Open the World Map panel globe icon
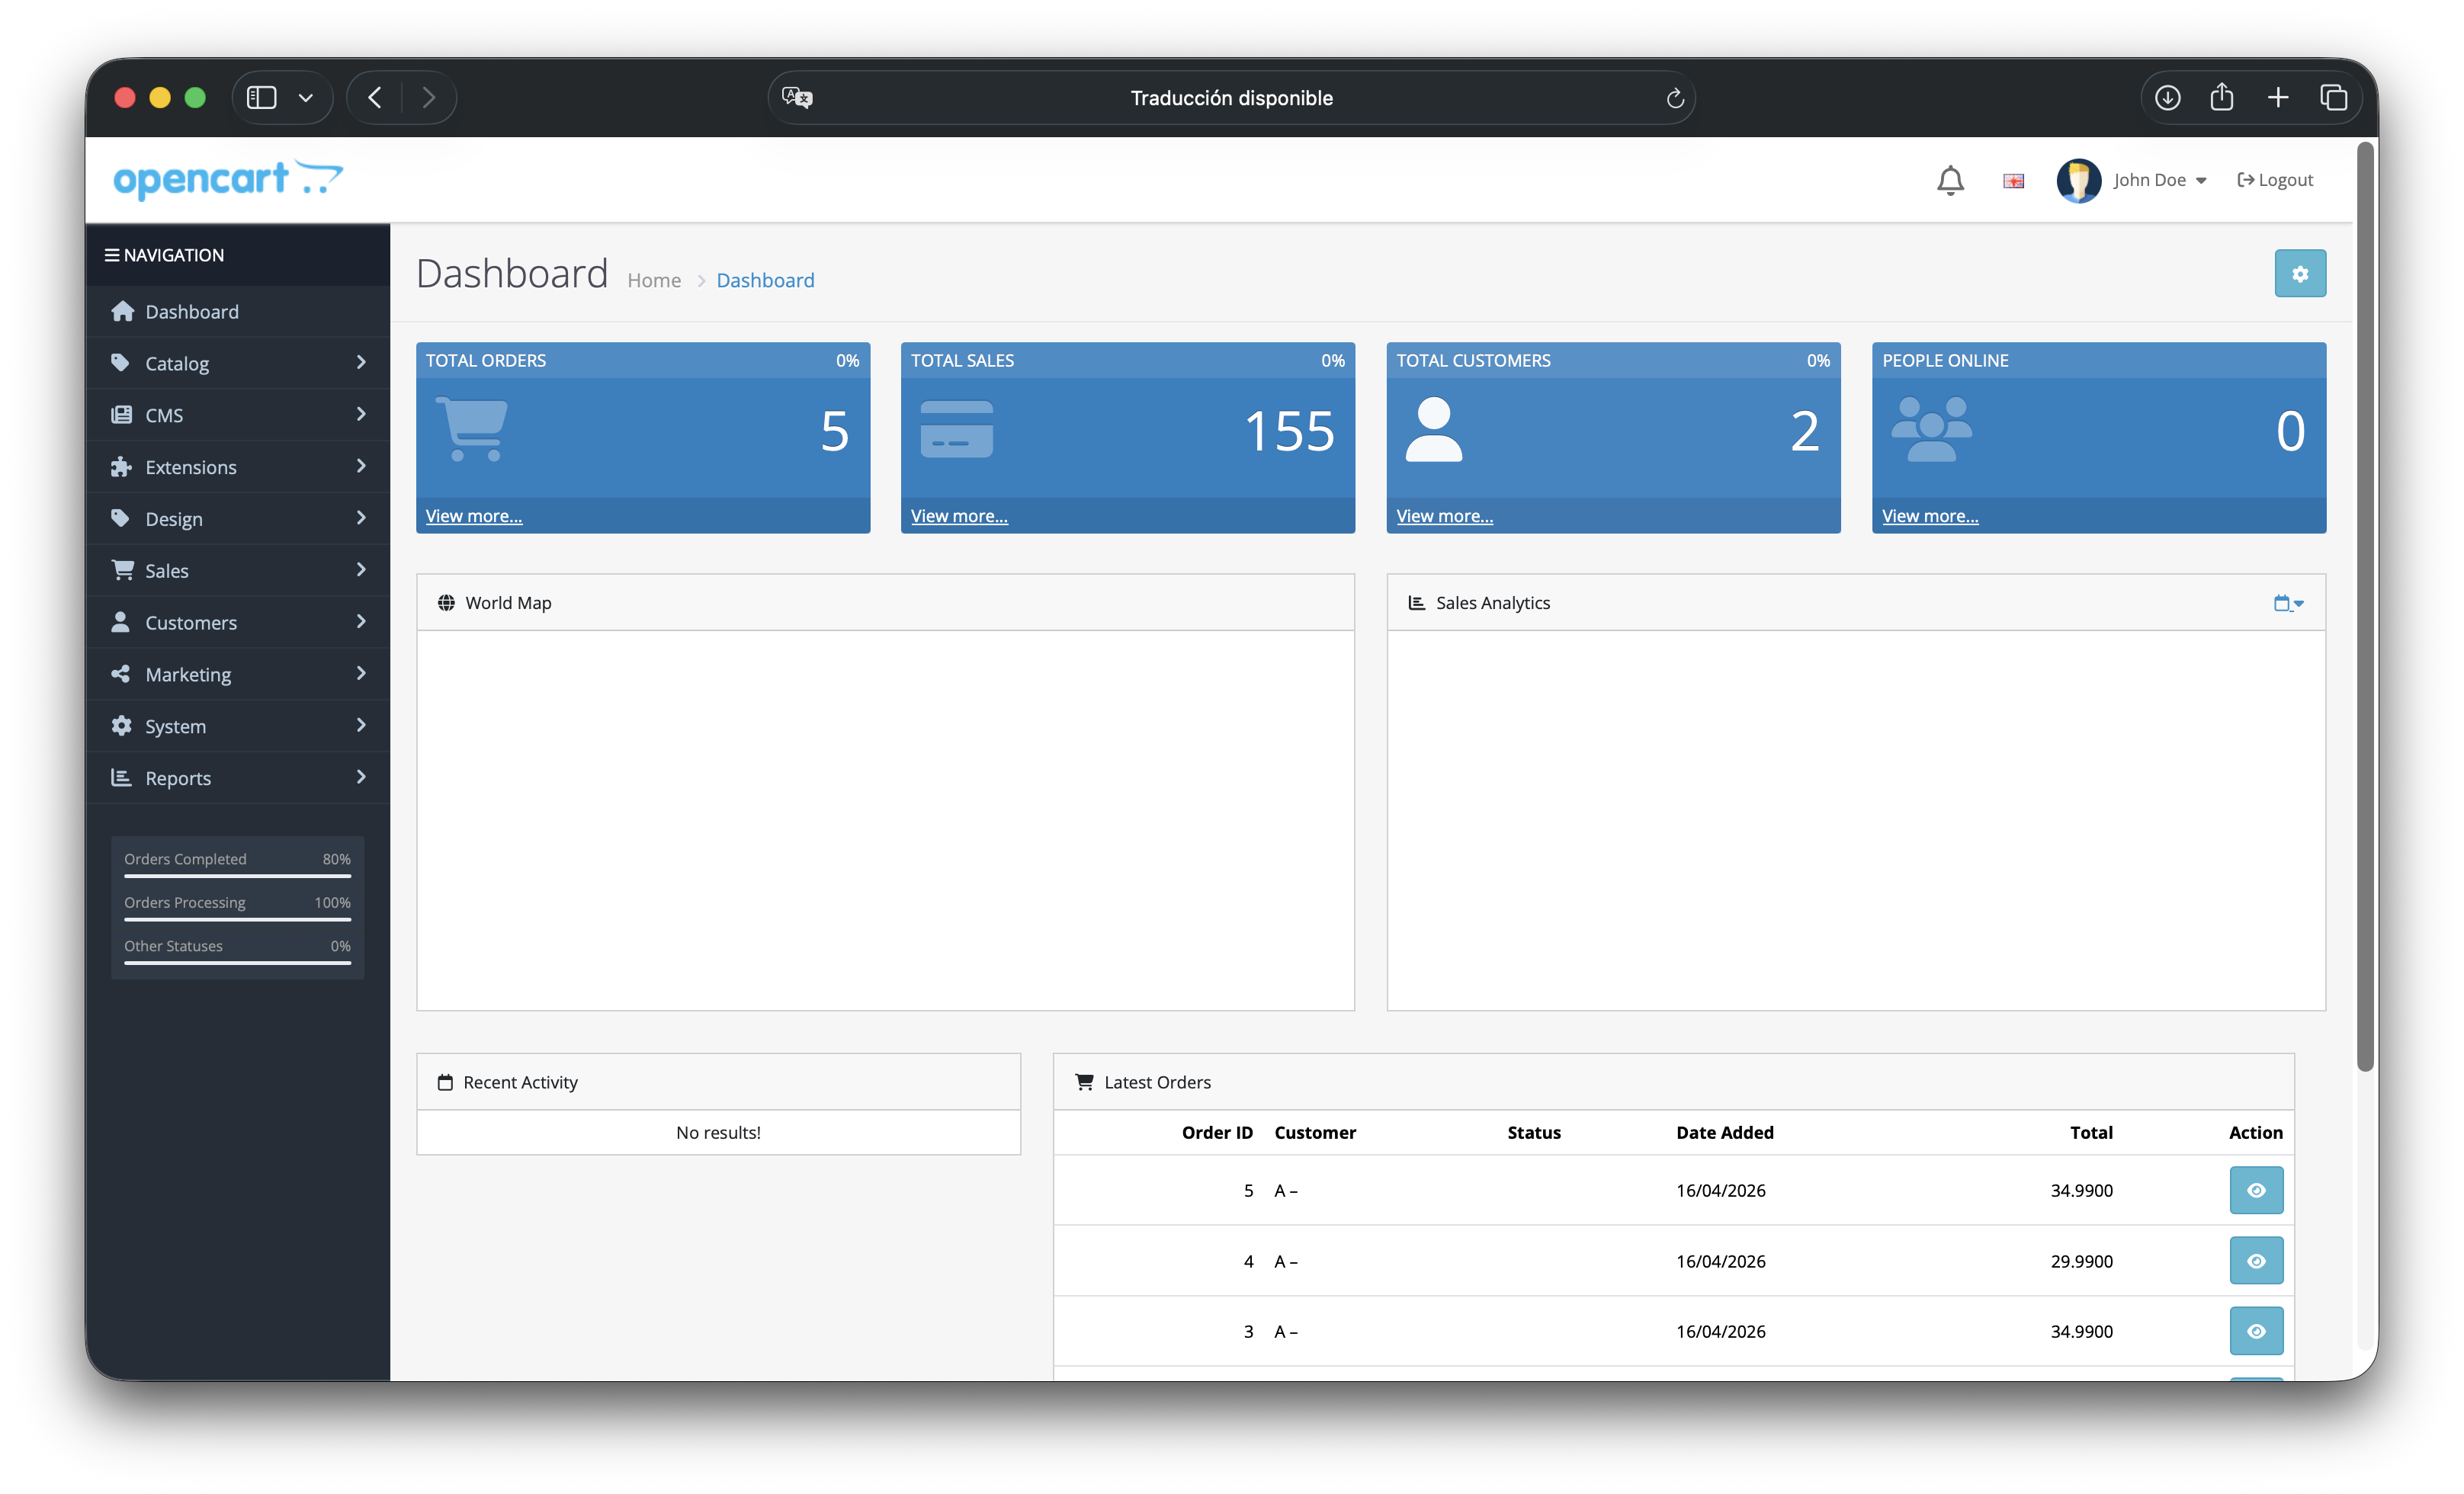Viewport: 2464px width, 1494px height. [x=446, y=602]
